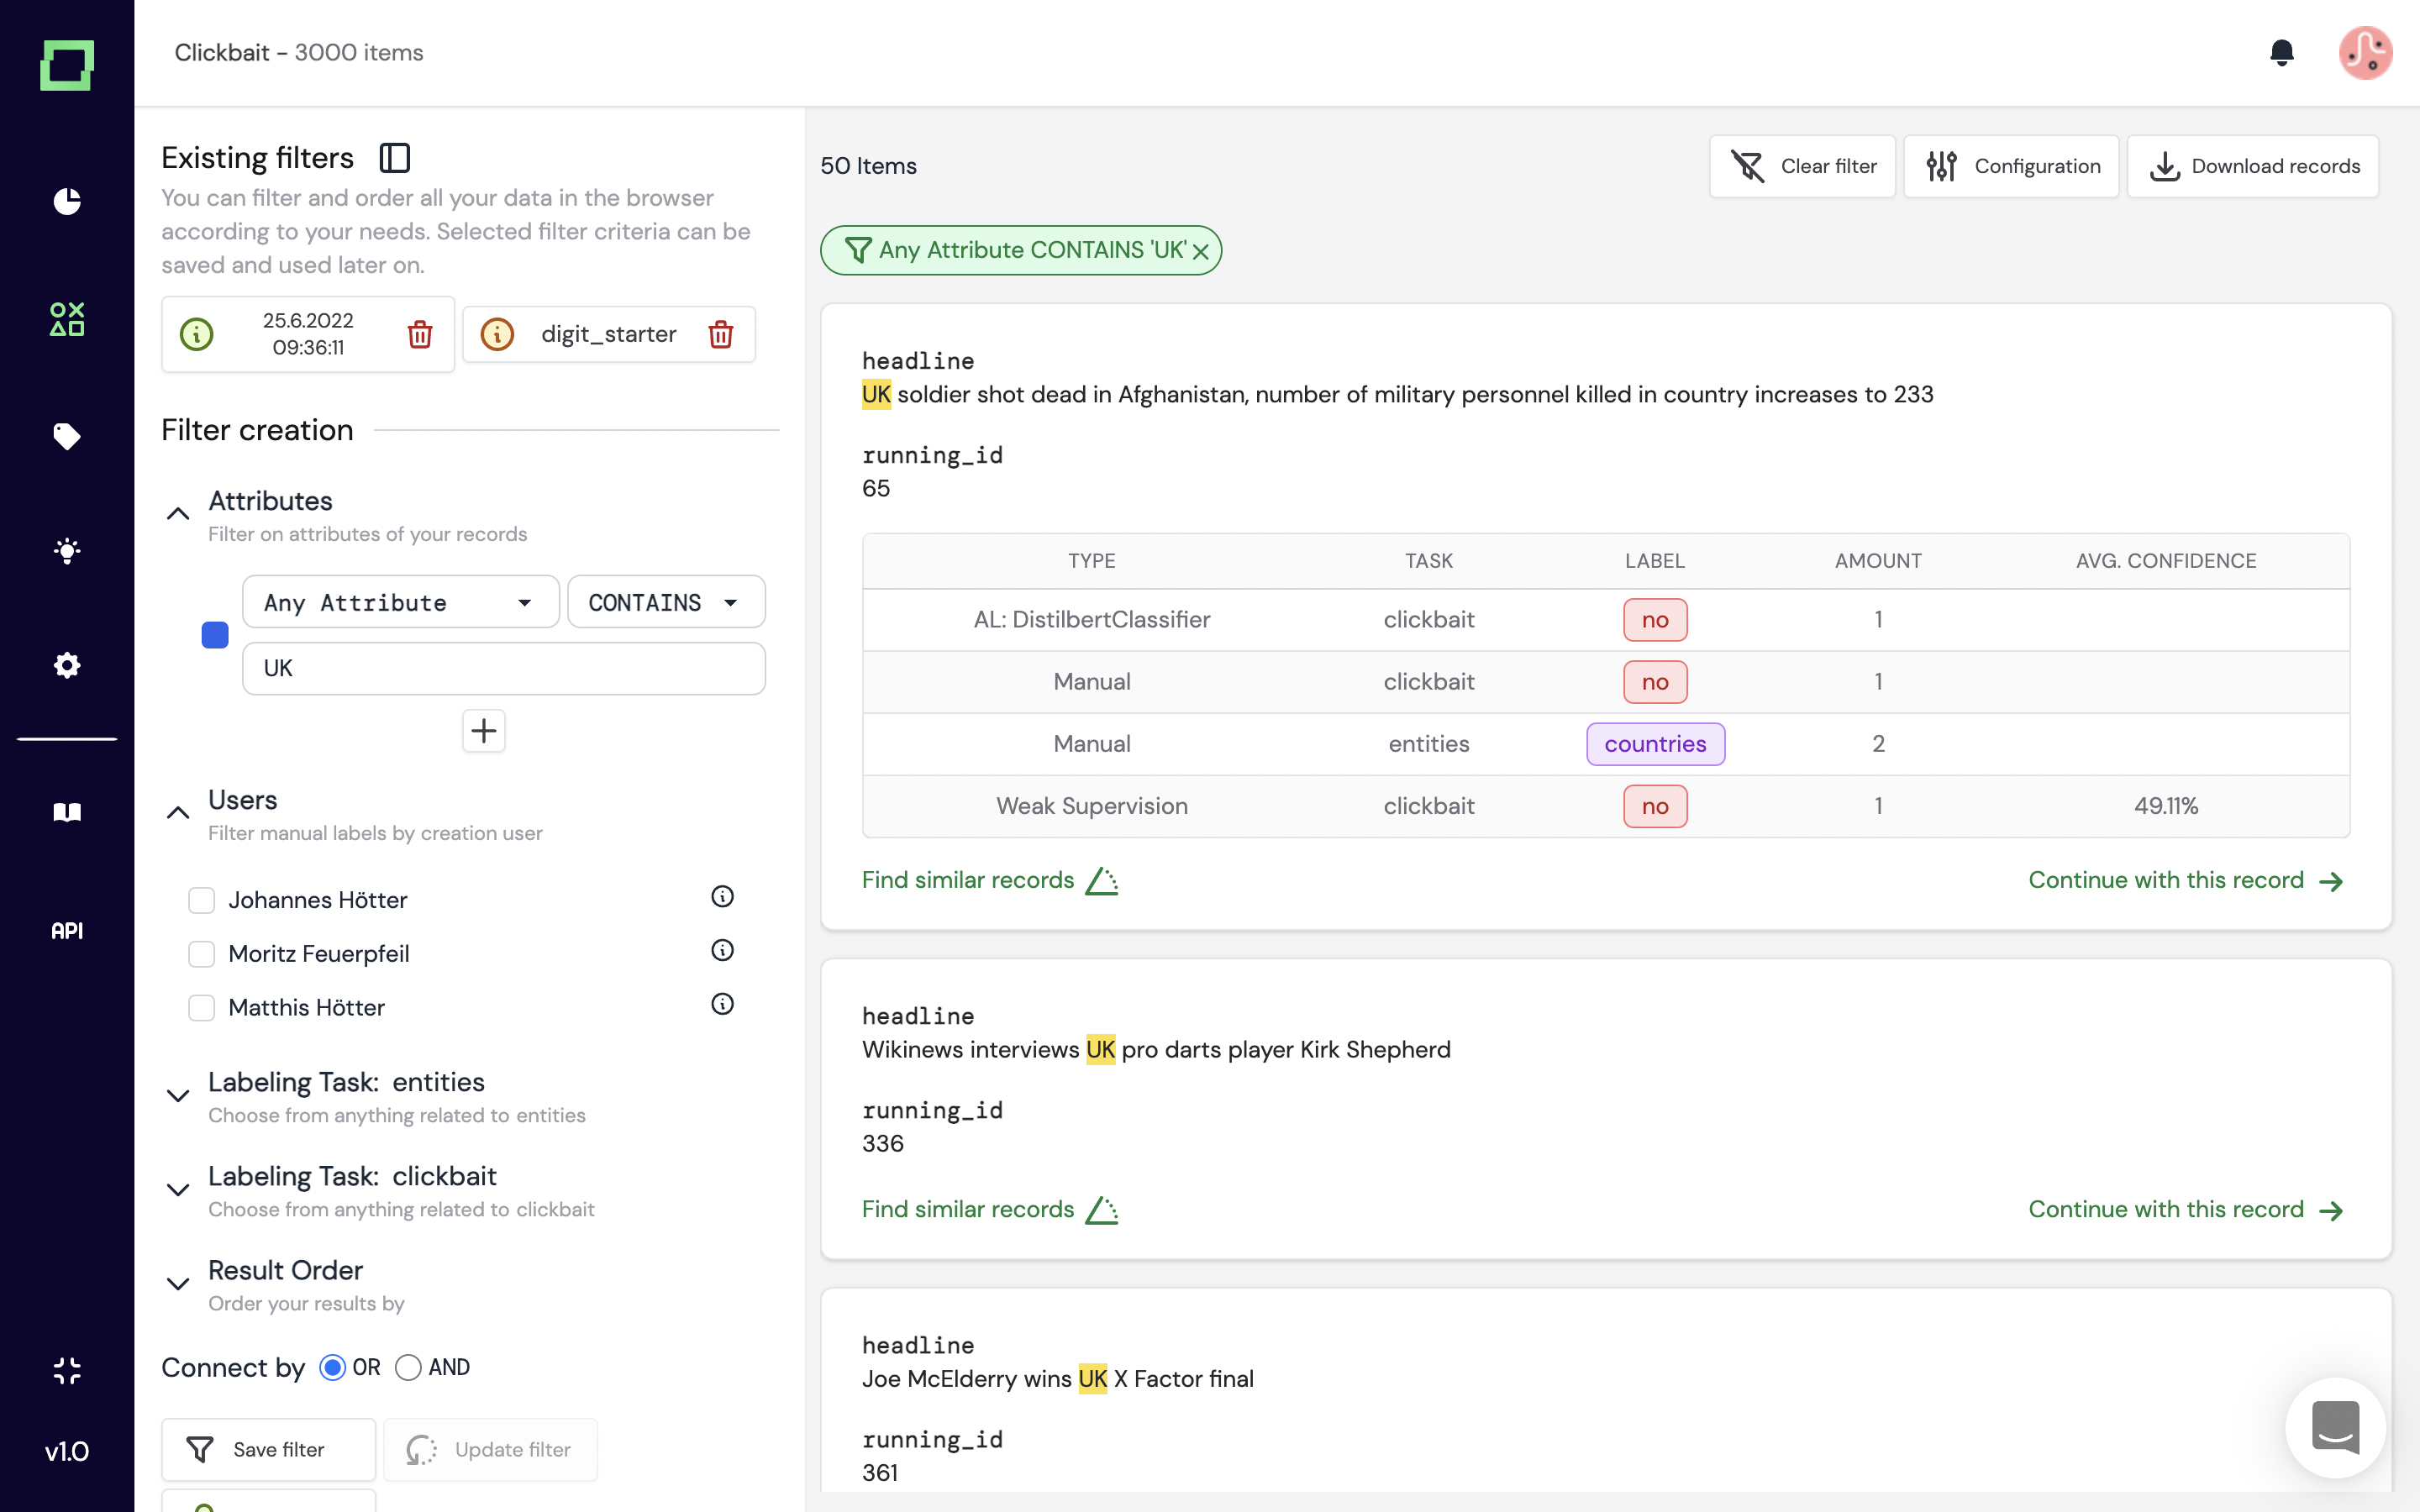Check the Matthis Hötter user checkbox
This screenshot has height=1512, width=2420.
202,1007
